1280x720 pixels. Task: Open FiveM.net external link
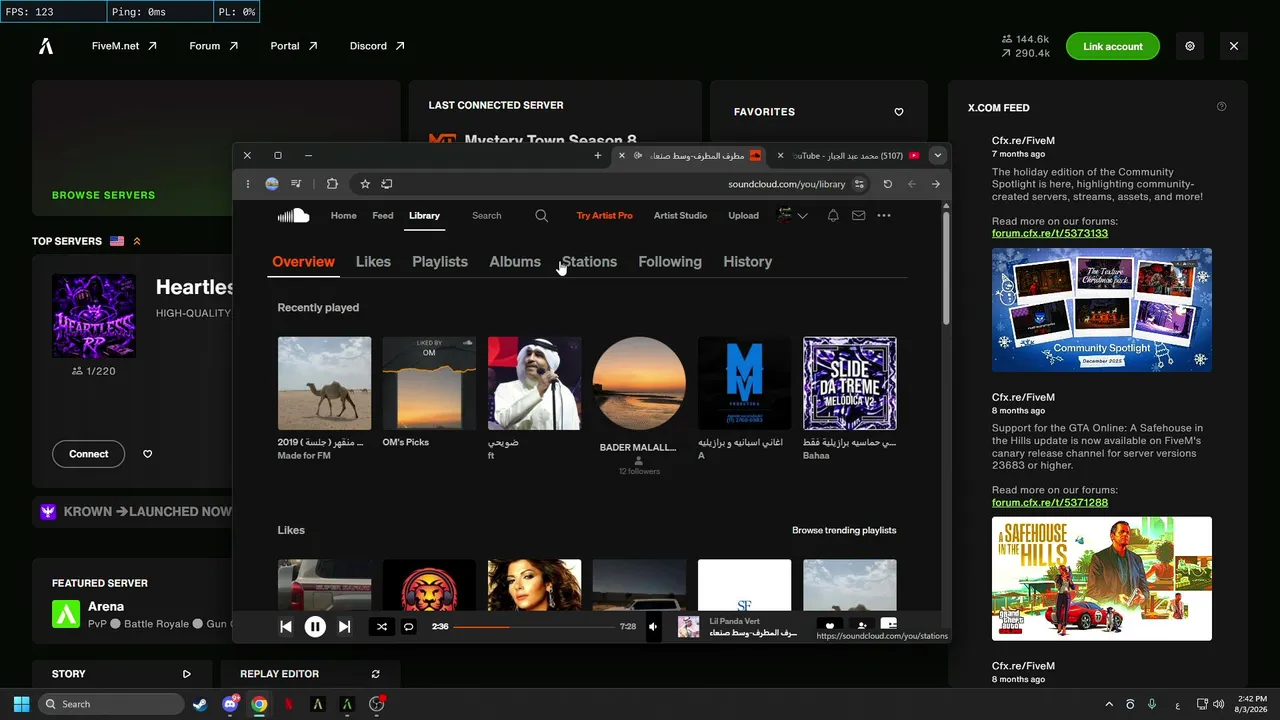124,46
